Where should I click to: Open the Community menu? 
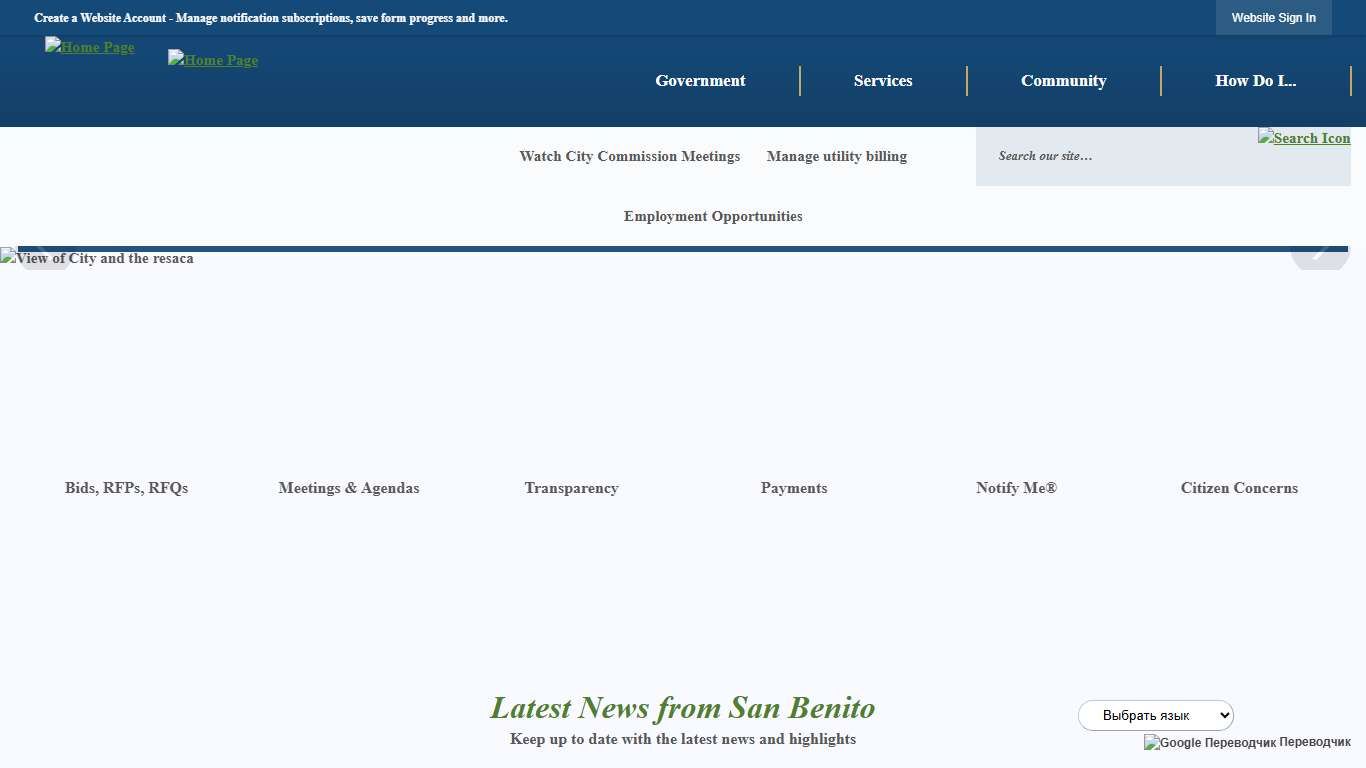1064,81
